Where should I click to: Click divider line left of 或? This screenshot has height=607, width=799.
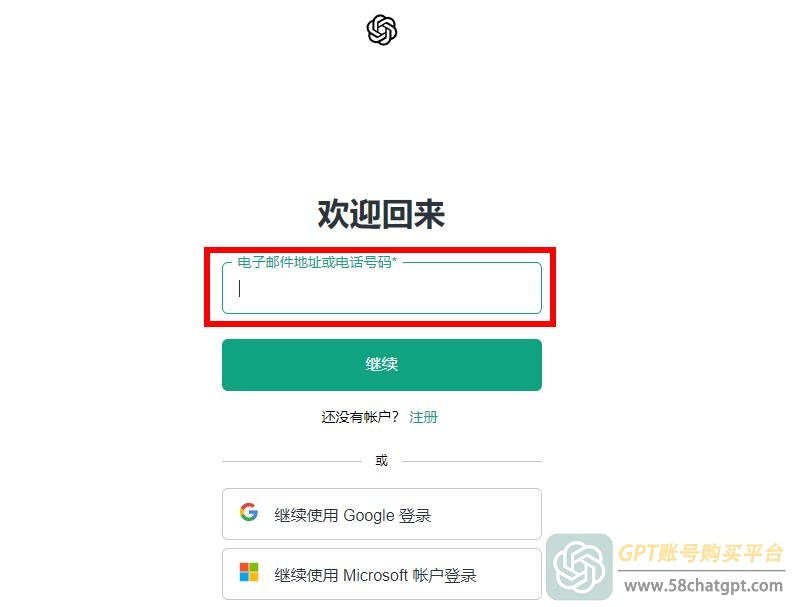click(291, 461)
